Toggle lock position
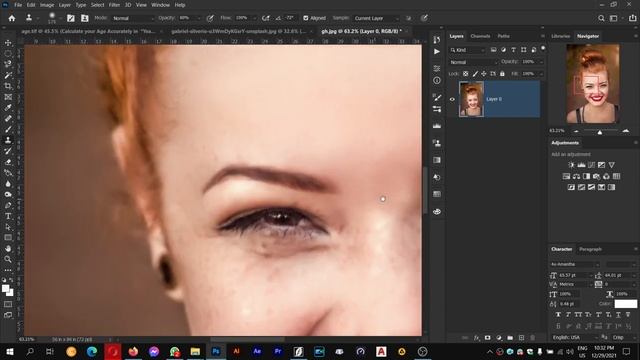 (484, 74)
